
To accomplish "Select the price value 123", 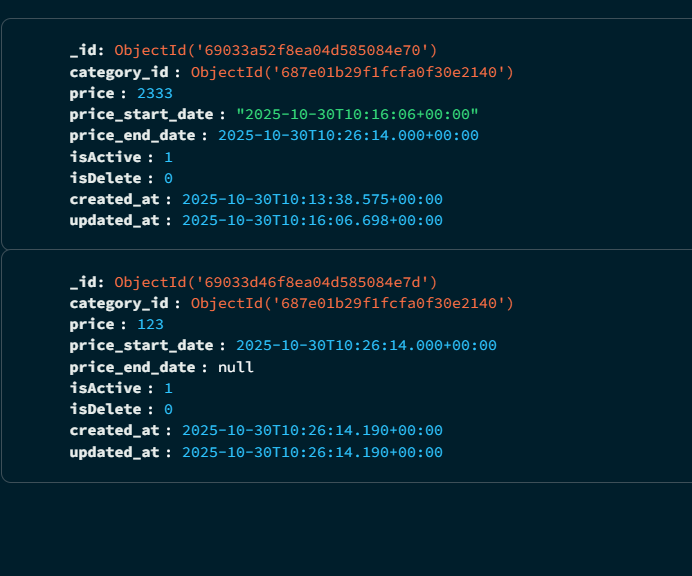I will click(150, 324).
